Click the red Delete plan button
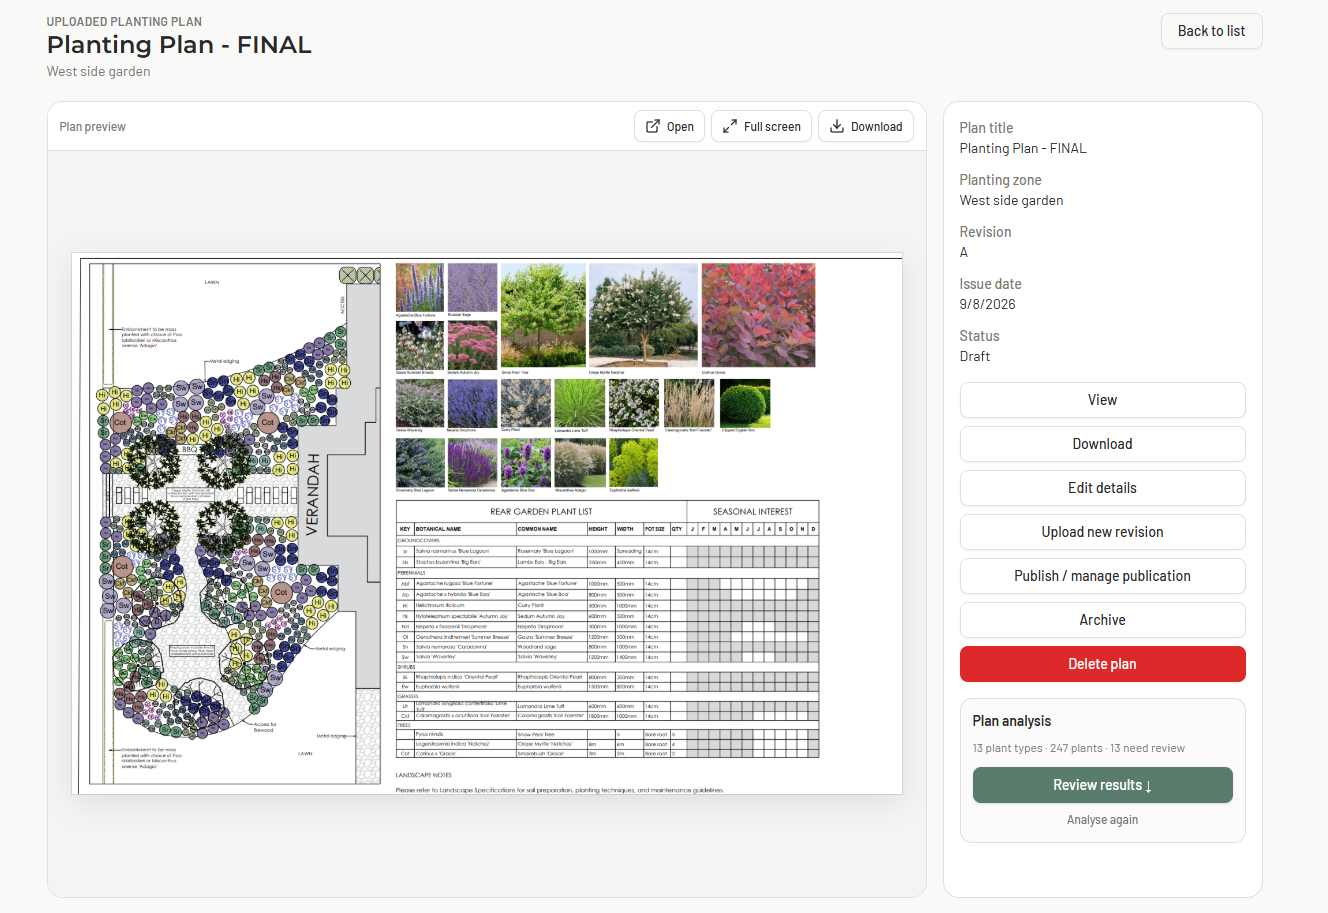This screenshot has width=1328, height=913. click(x=1102, y=664)
